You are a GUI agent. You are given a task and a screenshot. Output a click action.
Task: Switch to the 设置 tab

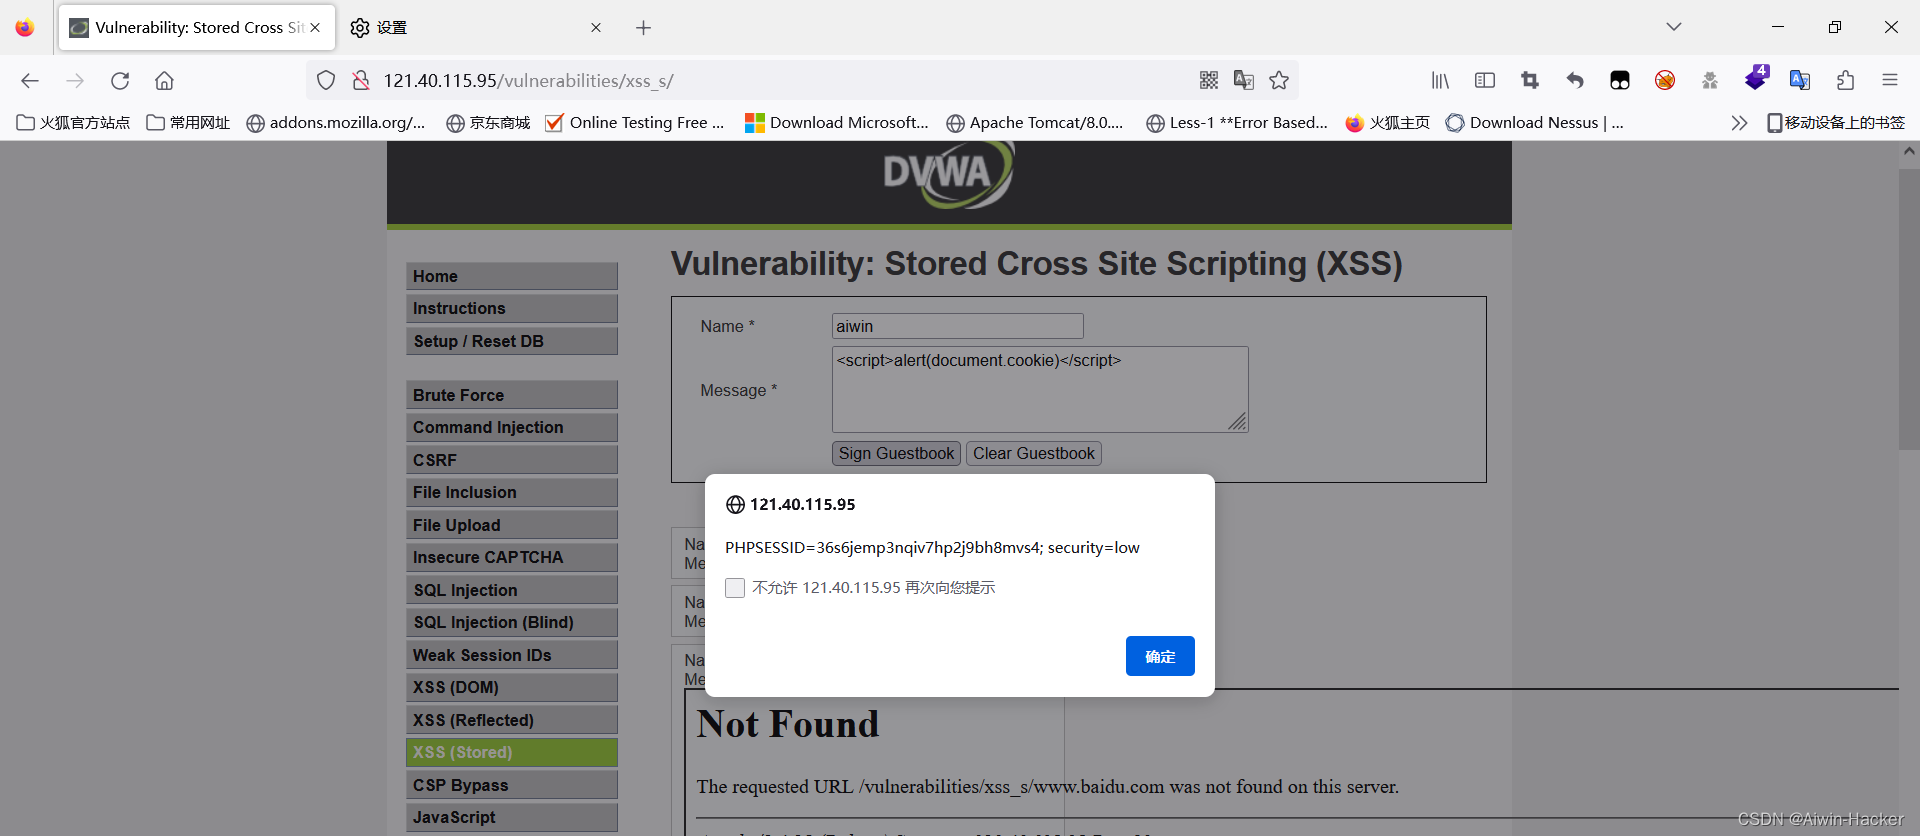coord(476,28)
